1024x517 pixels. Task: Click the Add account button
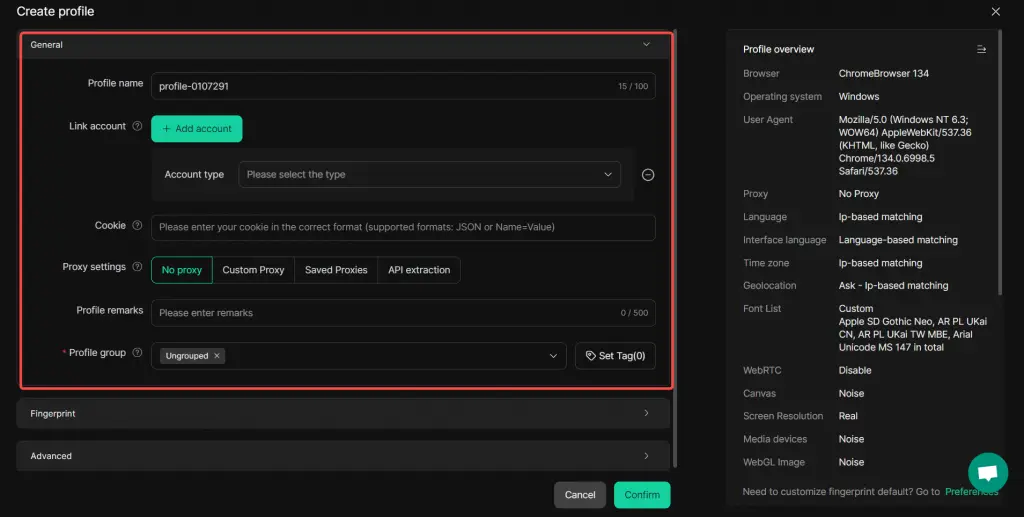pyautogui.click(x=197, y=129)
